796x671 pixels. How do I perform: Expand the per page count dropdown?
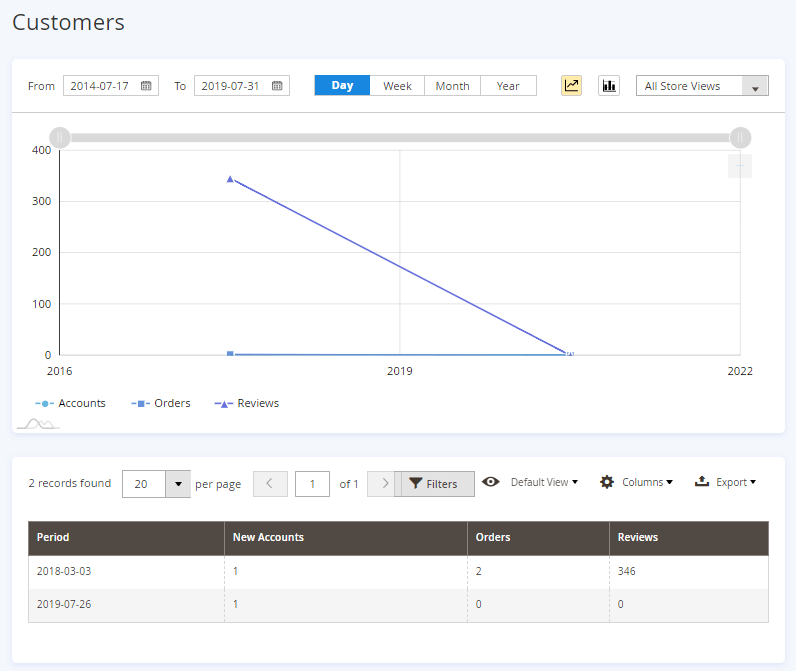click(x=177, y=484)
